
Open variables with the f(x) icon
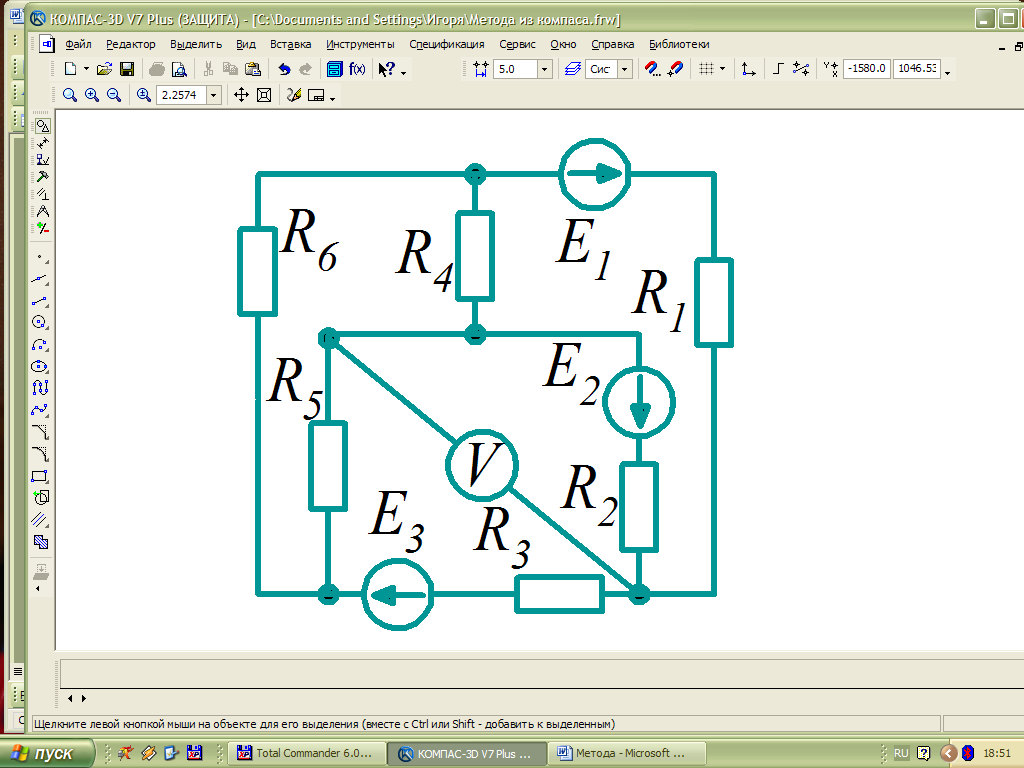pos(357,69)
